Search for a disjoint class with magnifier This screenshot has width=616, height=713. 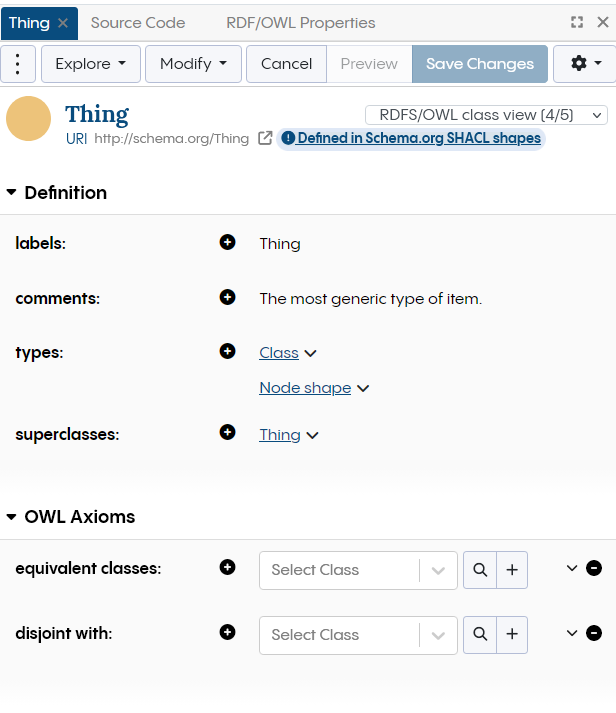[x=480, y=635]
